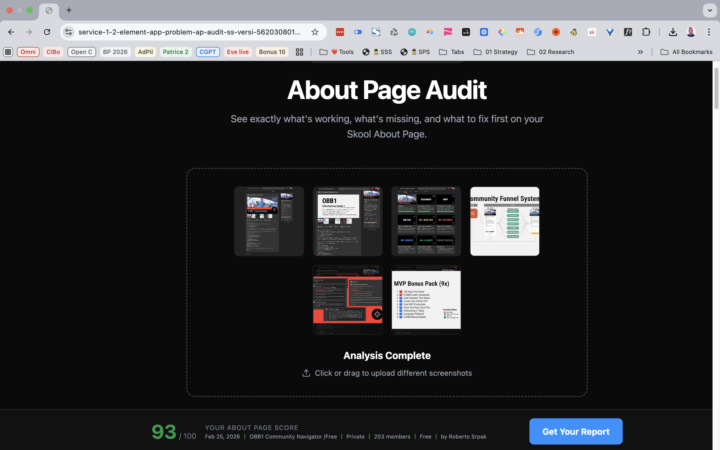Open the BP 2026 bookmark
Image resolution: width=720 pixels, height=450 pixels.
tap(115, 52)
